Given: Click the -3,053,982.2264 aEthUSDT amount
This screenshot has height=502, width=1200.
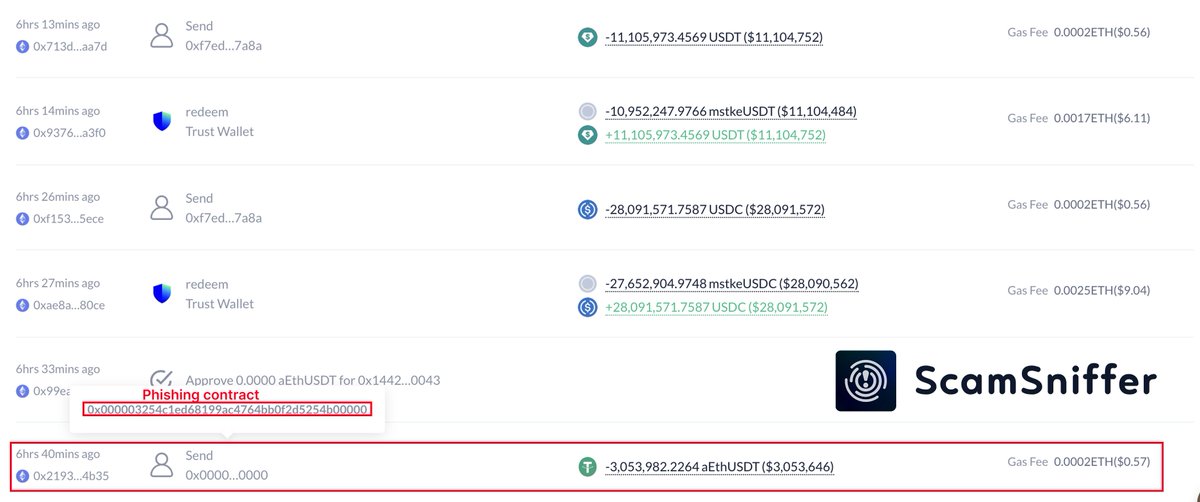Looking at the screenshot, I should click(x=719, y=467).
